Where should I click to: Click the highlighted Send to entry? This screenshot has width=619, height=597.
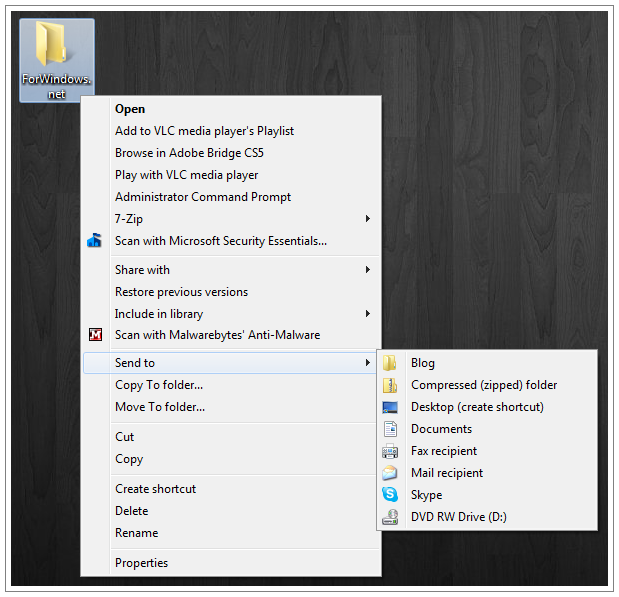click(230, 363)
